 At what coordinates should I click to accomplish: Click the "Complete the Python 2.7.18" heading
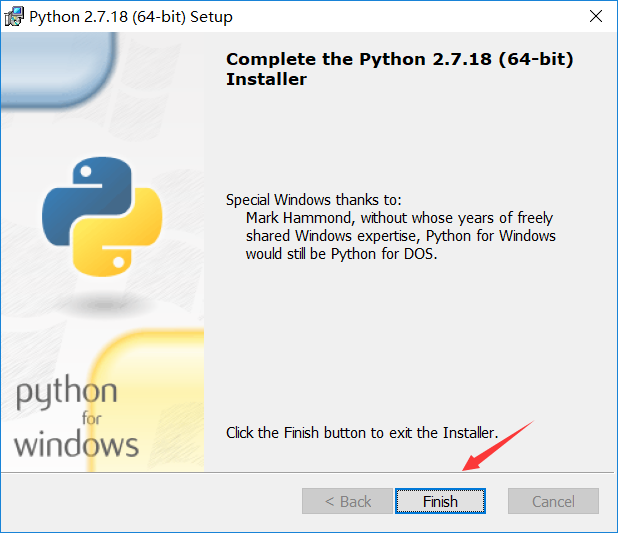click(x=400, y=69)
